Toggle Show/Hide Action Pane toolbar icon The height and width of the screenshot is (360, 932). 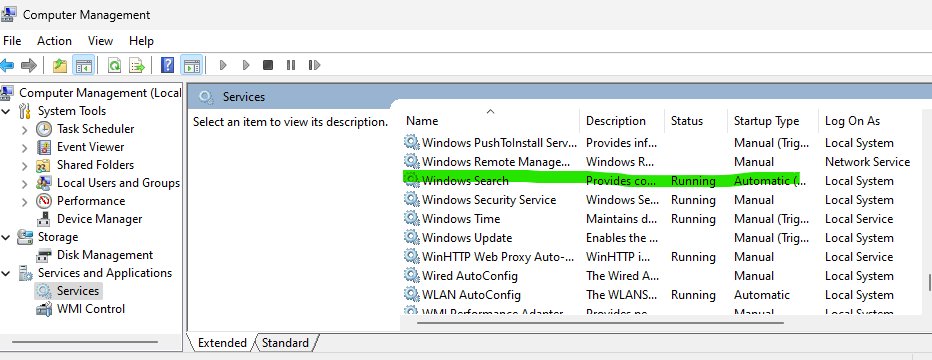pyautogui.click(x=191, y=65)
